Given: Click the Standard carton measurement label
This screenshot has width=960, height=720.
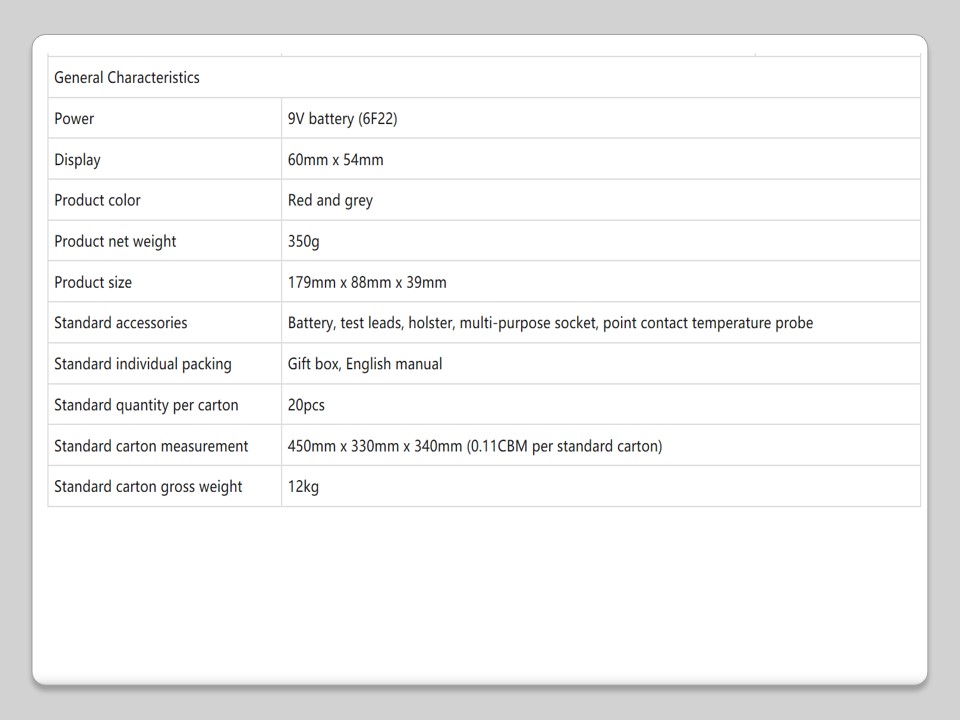Looking at the screenshot, I should [x=151, y=447].
